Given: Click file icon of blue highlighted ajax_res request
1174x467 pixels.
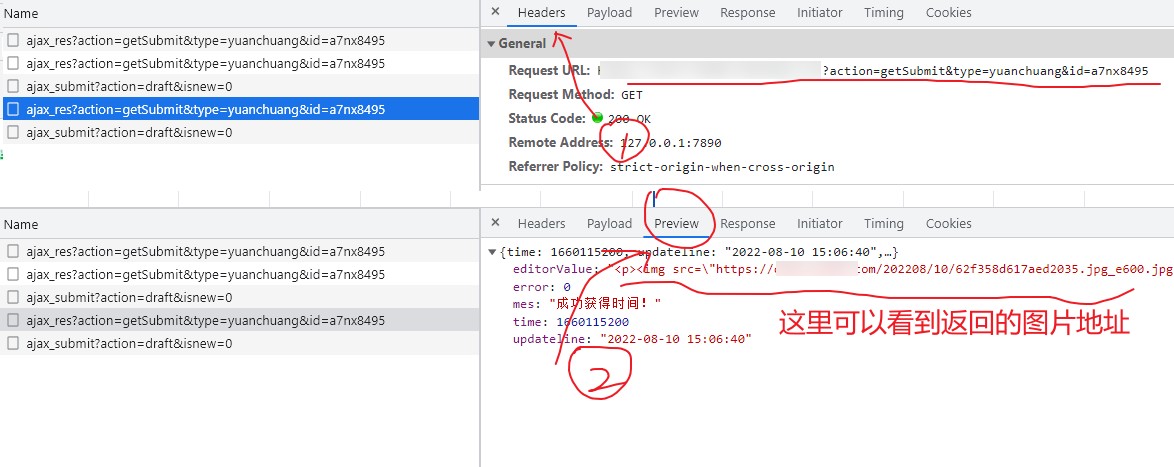Looking at the screenshot, I should click(x=13, y=109).
